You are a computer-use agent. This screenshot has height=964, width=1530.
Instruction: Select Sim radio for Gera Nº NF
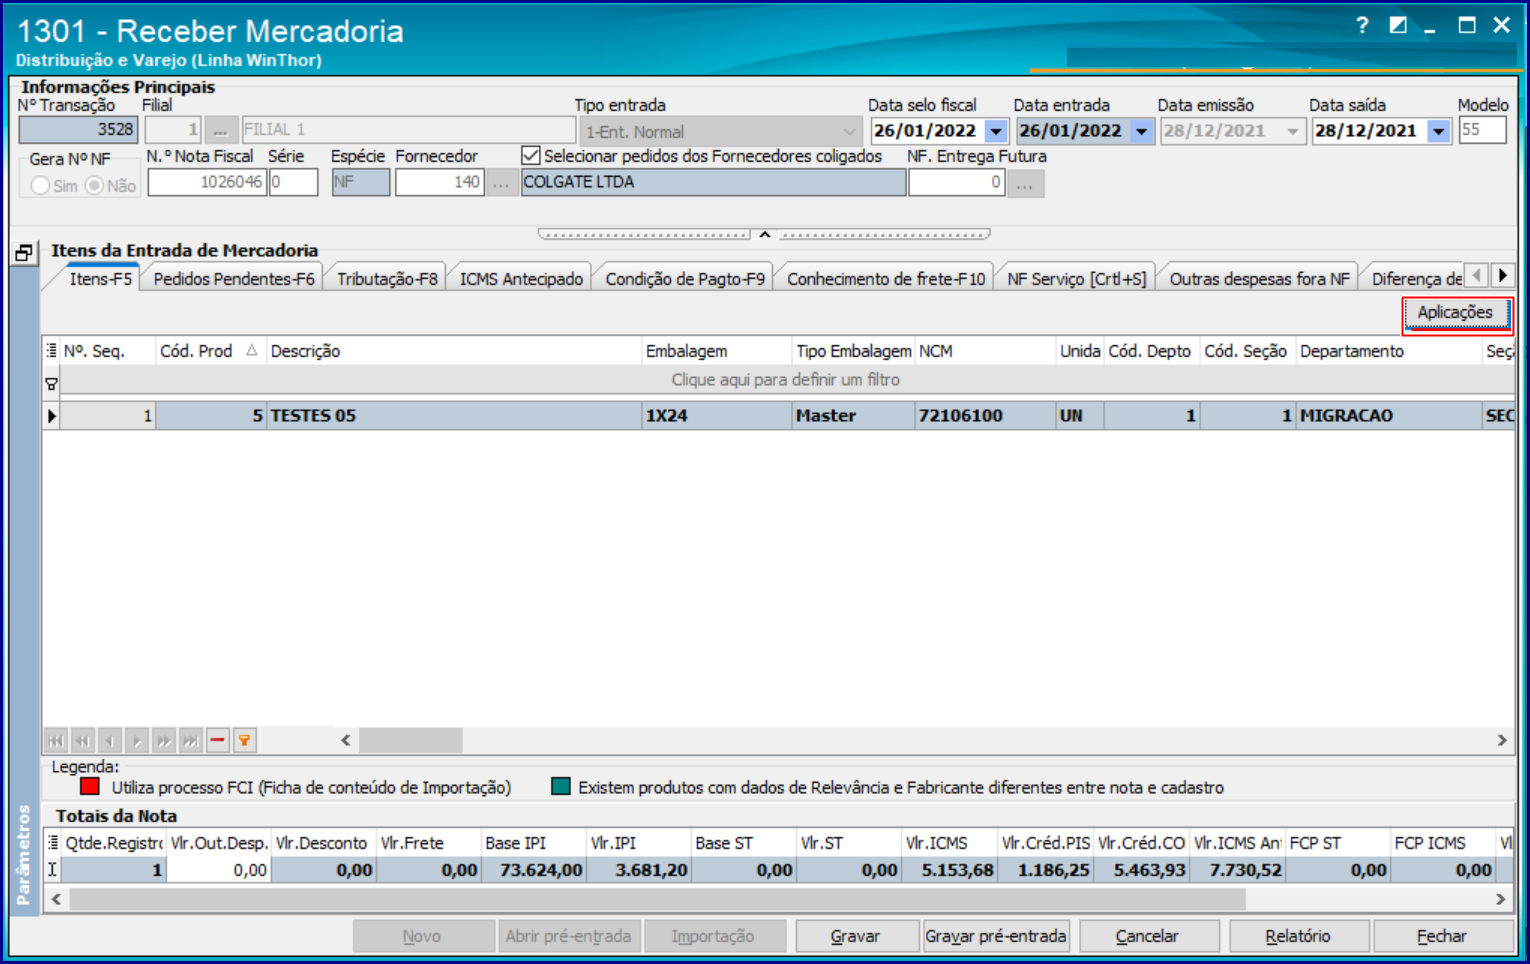40,185
